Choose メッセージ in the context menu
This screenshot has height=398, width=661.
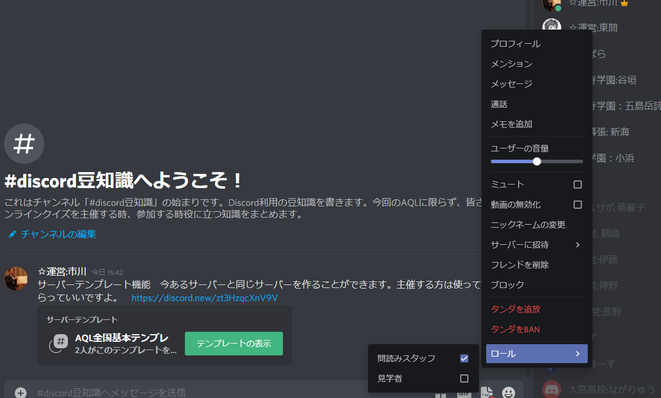point(537,84)
